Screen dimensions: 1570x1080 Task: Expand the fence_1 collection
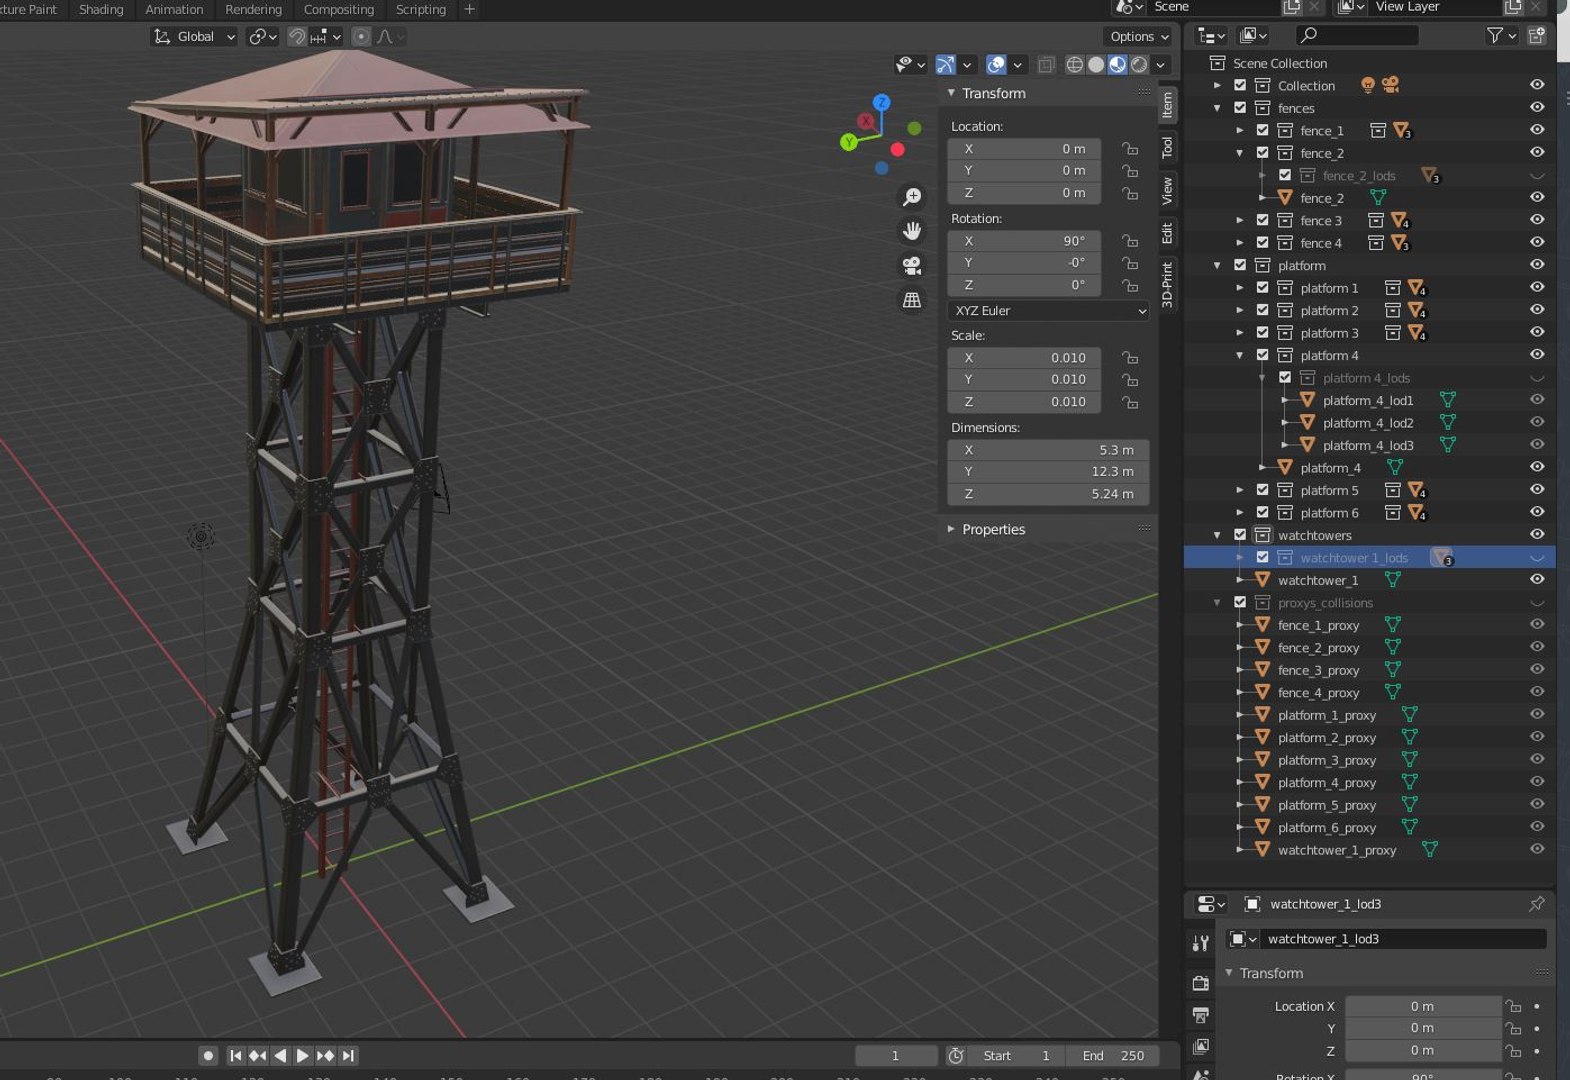[x=1240, y=130]
